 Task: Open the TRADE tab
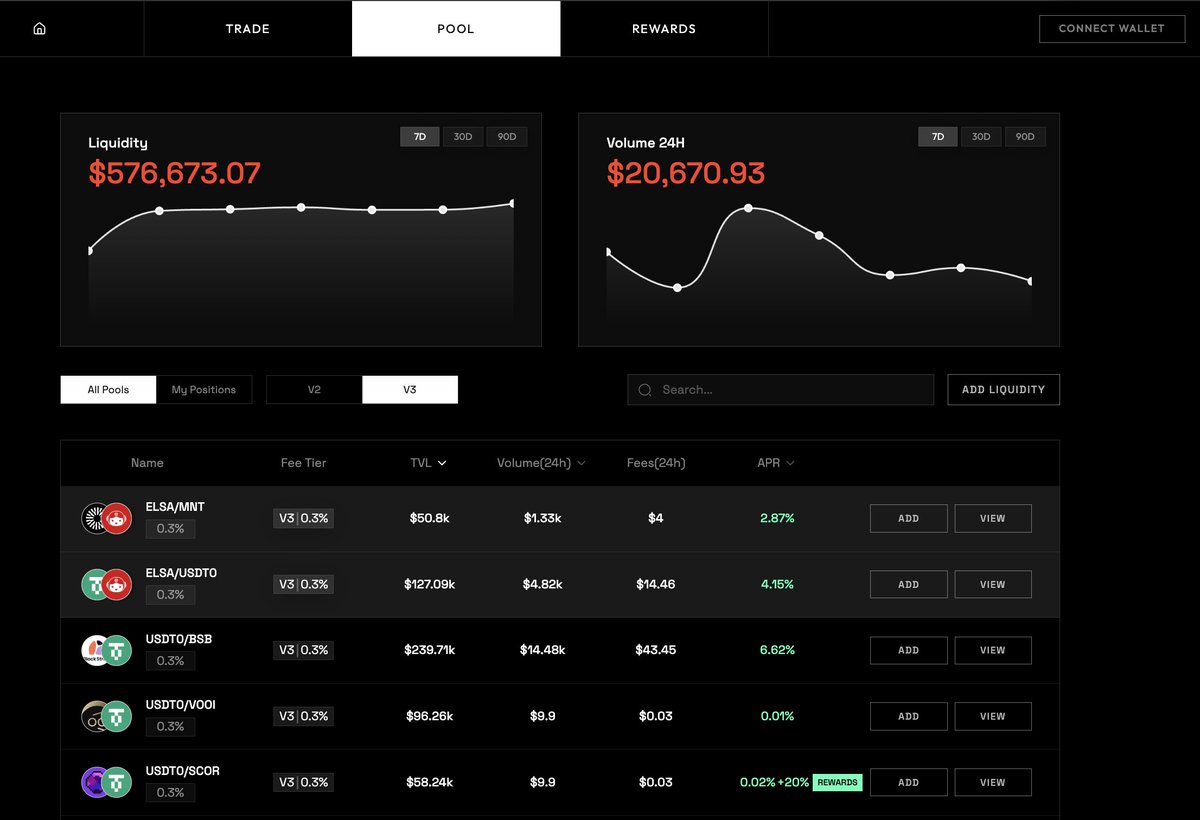click(248, 29)
